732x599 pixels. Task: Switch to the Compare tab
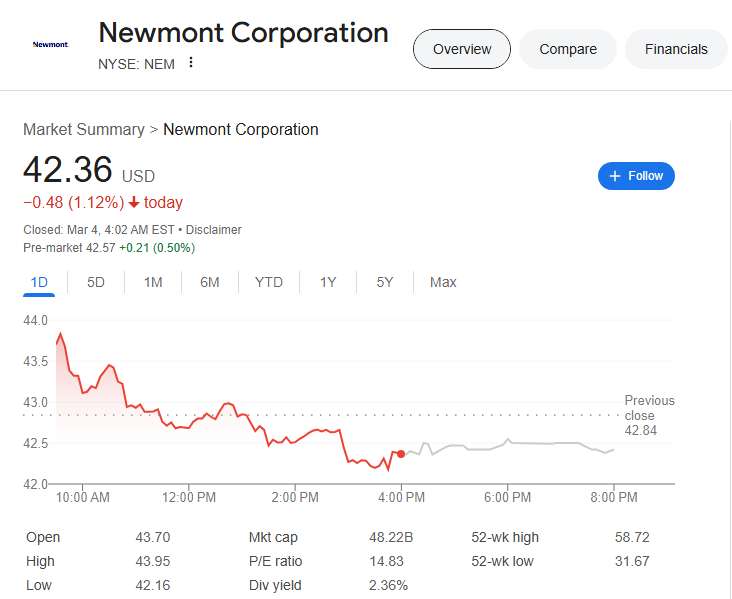coord(568,49)
